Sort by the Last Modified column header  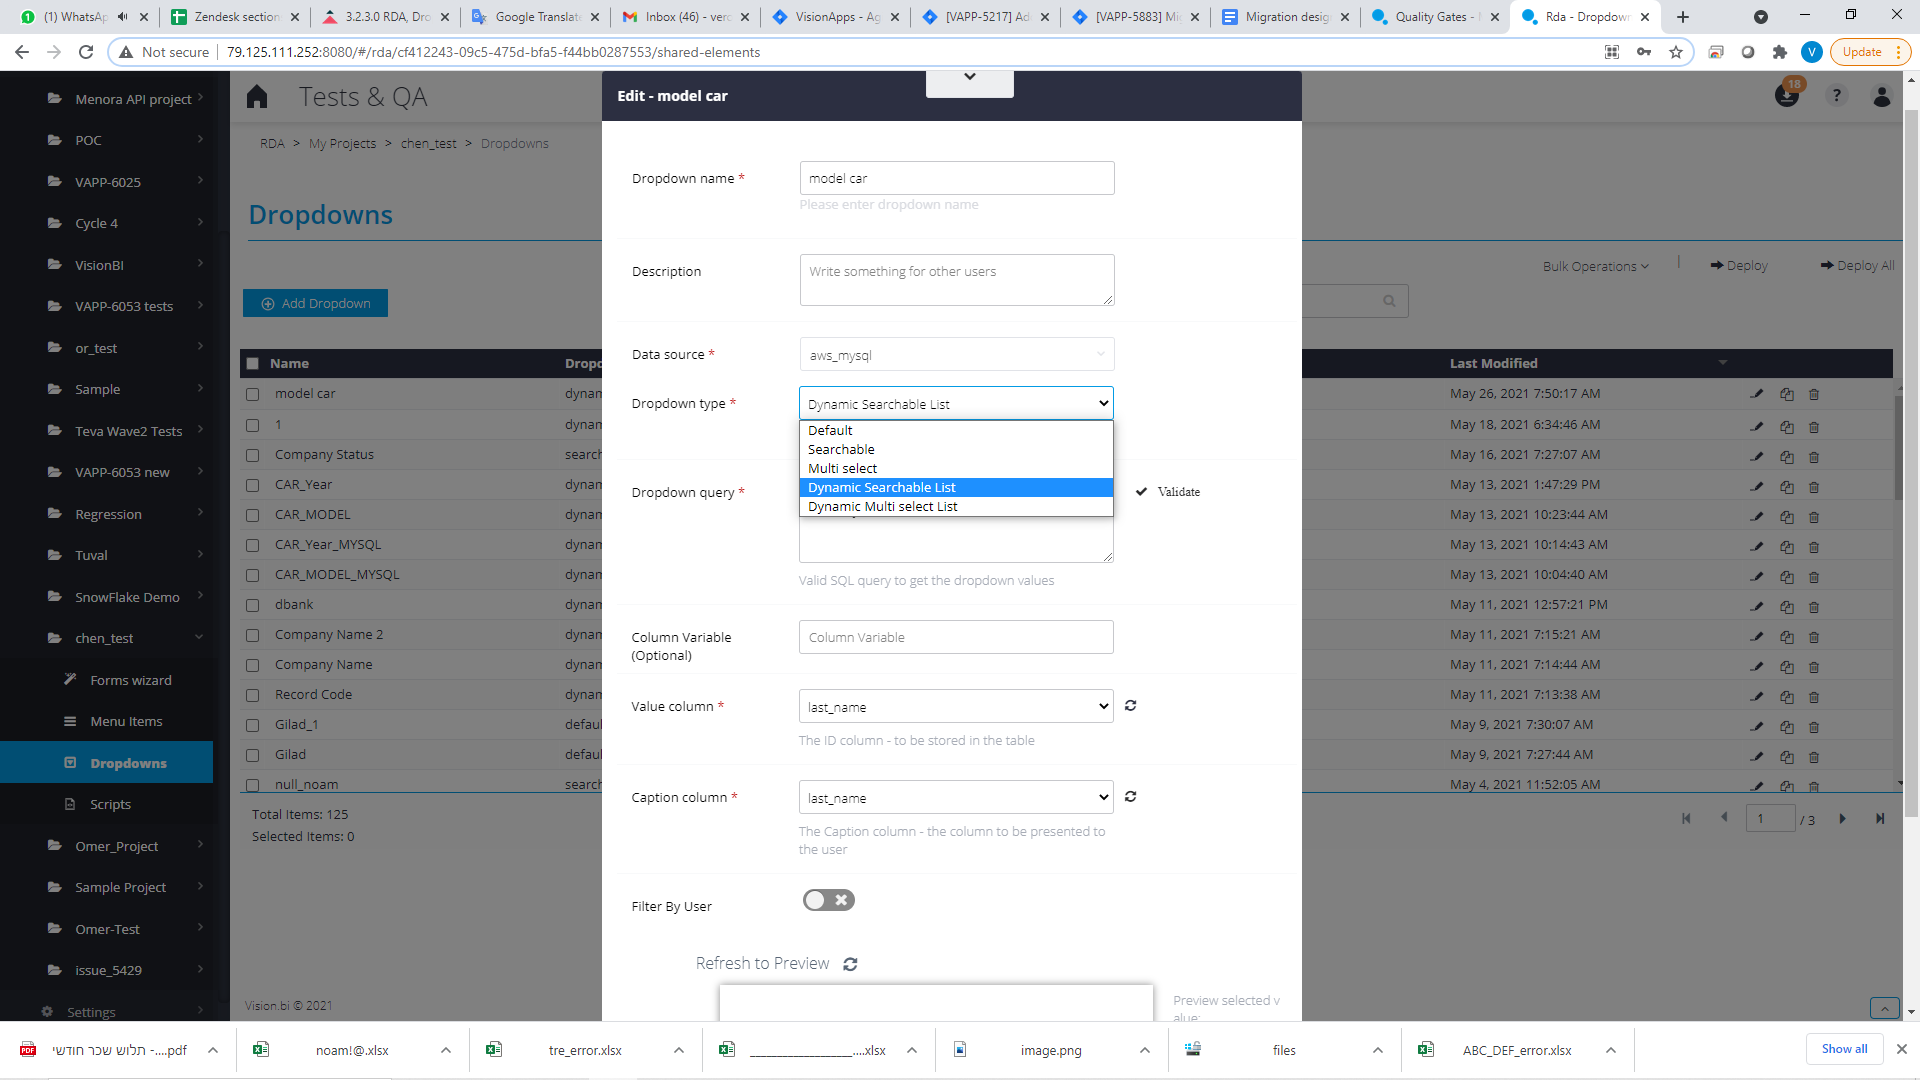coord(1493,363)
